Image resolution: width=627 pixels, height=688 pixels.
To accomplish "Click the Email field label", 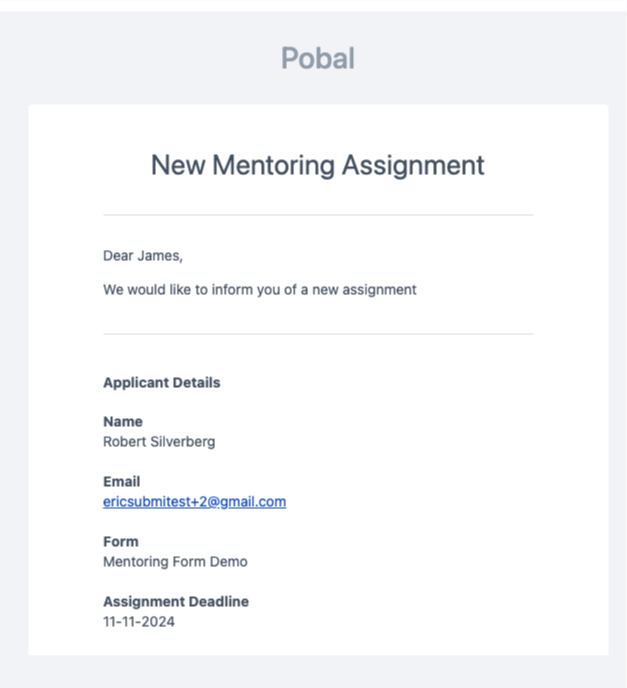I will click(122, 482).
